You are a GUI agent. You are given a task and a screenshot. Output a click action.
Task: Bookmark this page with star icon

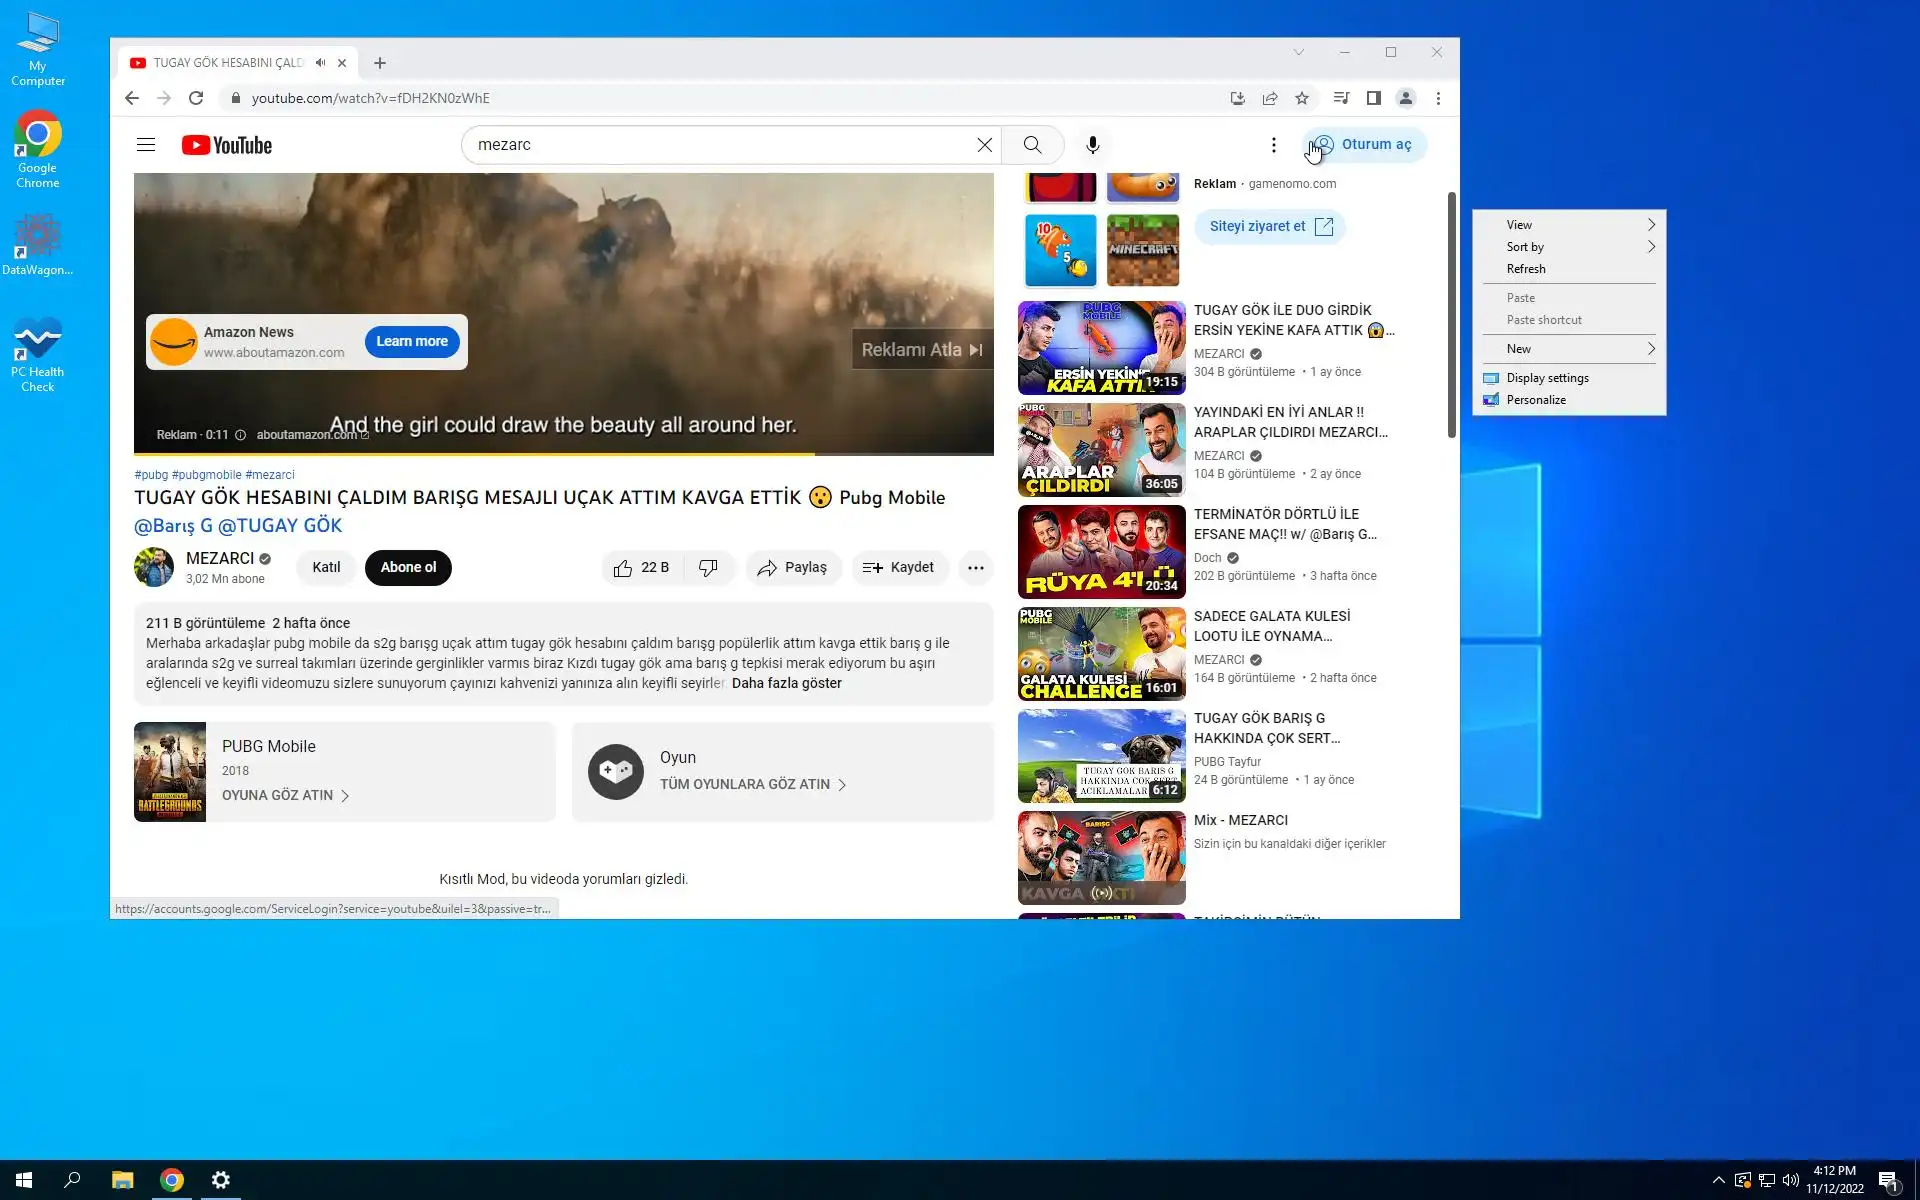(x=1301, y=98)
